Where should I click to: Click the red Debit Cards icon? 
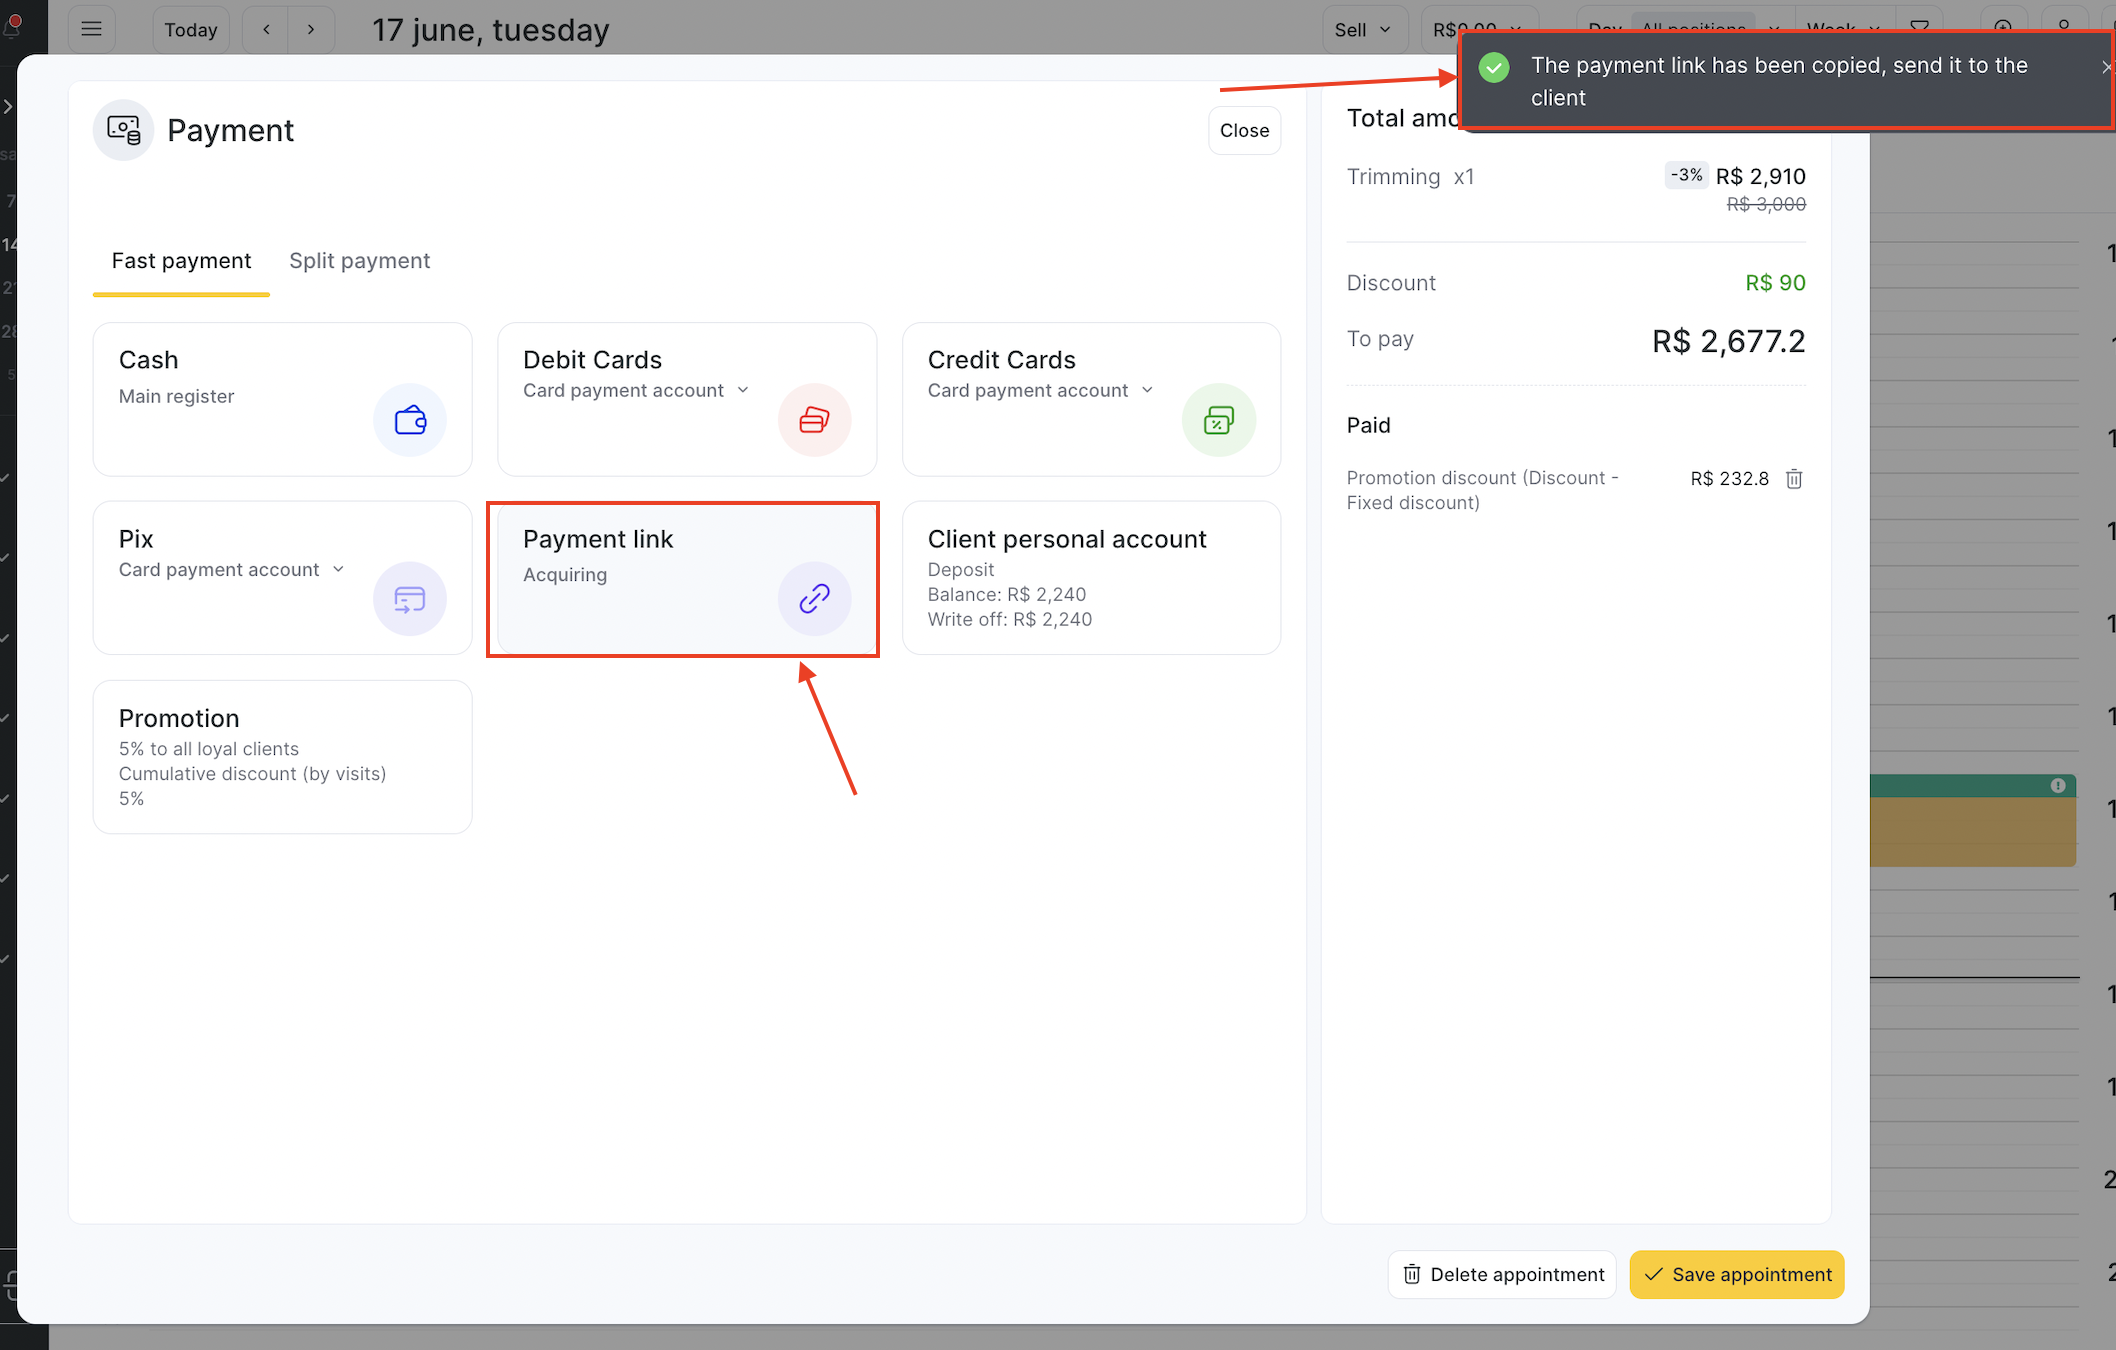[815, 420]
